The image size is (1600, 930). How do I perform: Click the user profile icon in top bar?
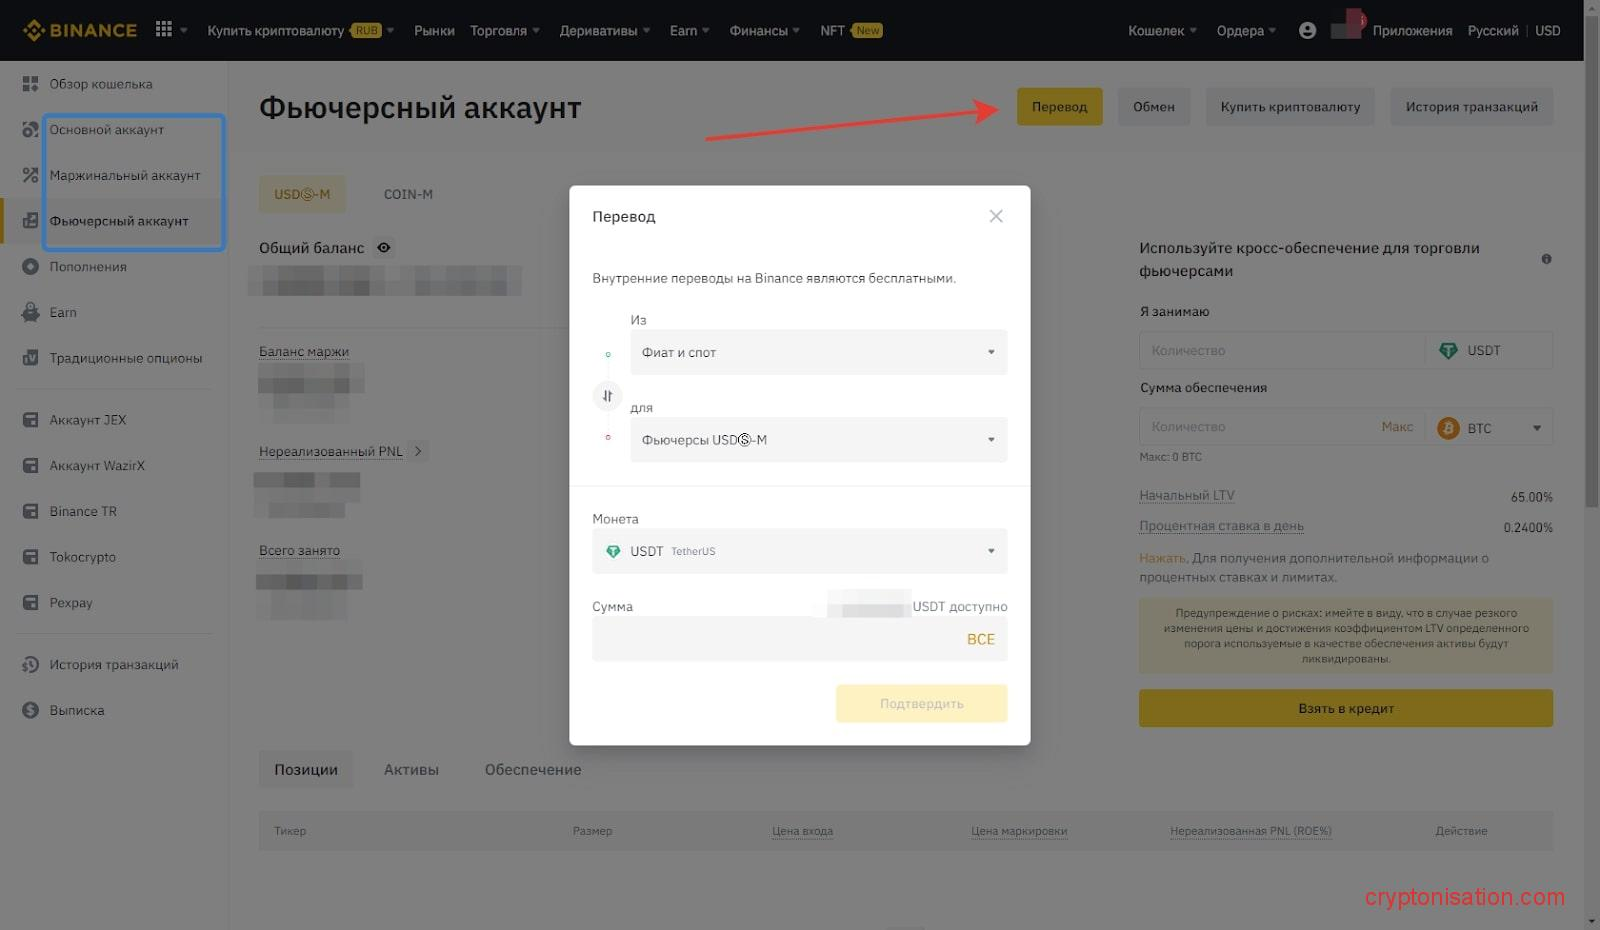[1307, 30]
